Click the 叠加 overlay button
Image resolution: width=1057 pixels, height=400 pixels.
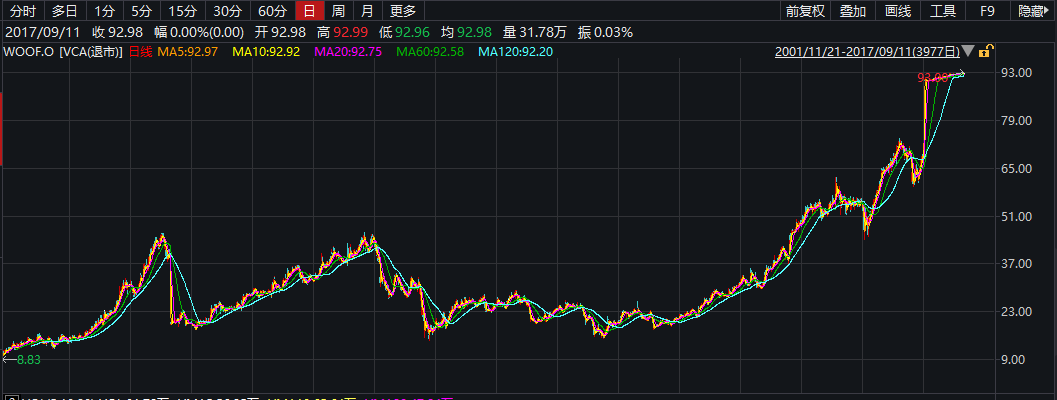[x=853, y=12]
